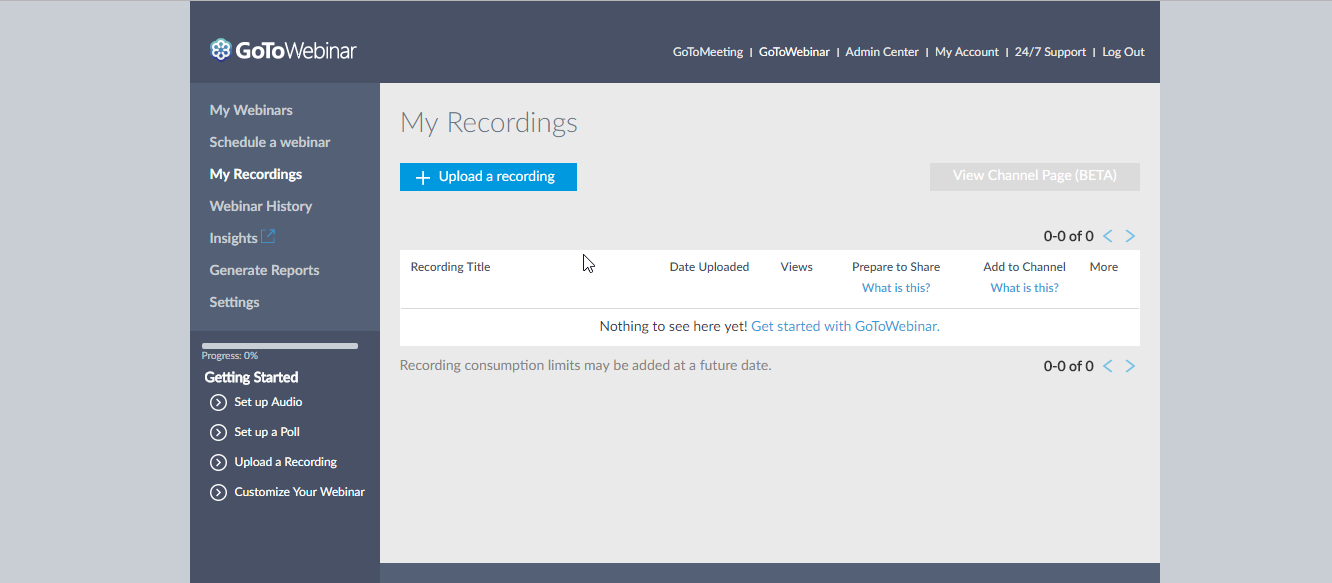Screen dimensions: 1332x583
Task: Click Get started with GoToWebinar link
Action: 845,326
